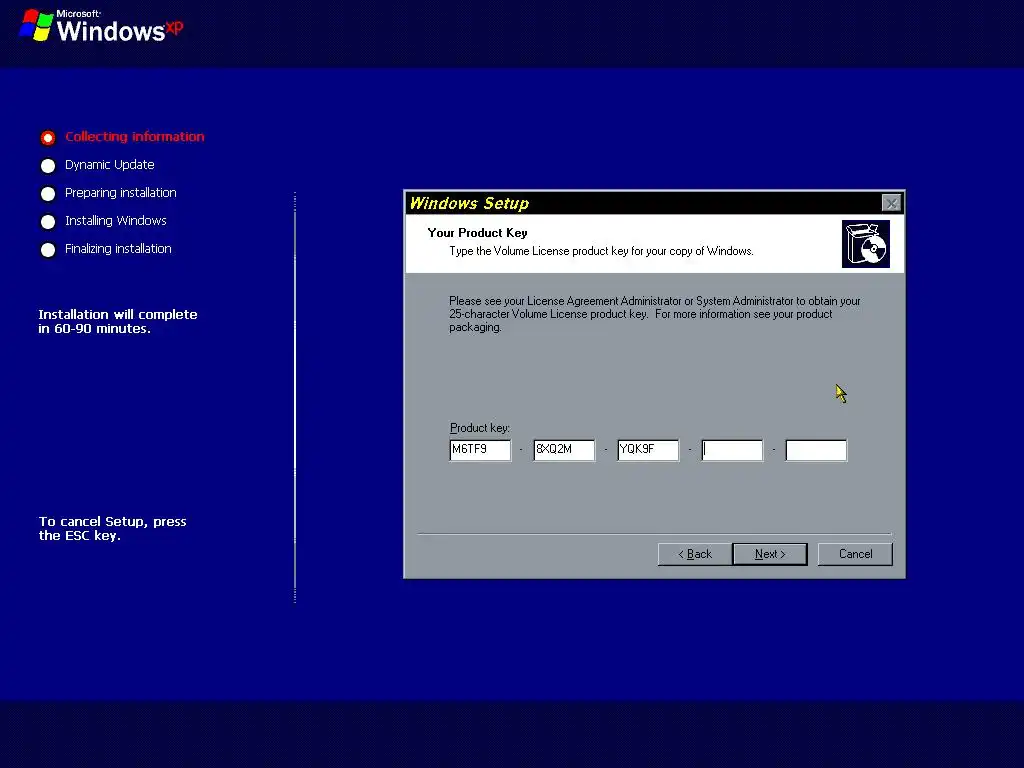The width and height of the screenshot is (1024, 768).
Task: Click the empty fifth product key field
Action: (816, 450)
